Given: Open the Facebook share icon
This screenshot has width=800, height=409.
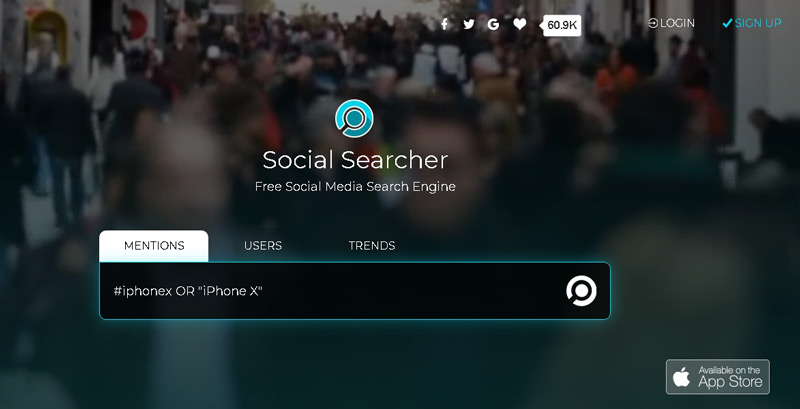Looking at the screenshot, I should (x=444, y=24).
